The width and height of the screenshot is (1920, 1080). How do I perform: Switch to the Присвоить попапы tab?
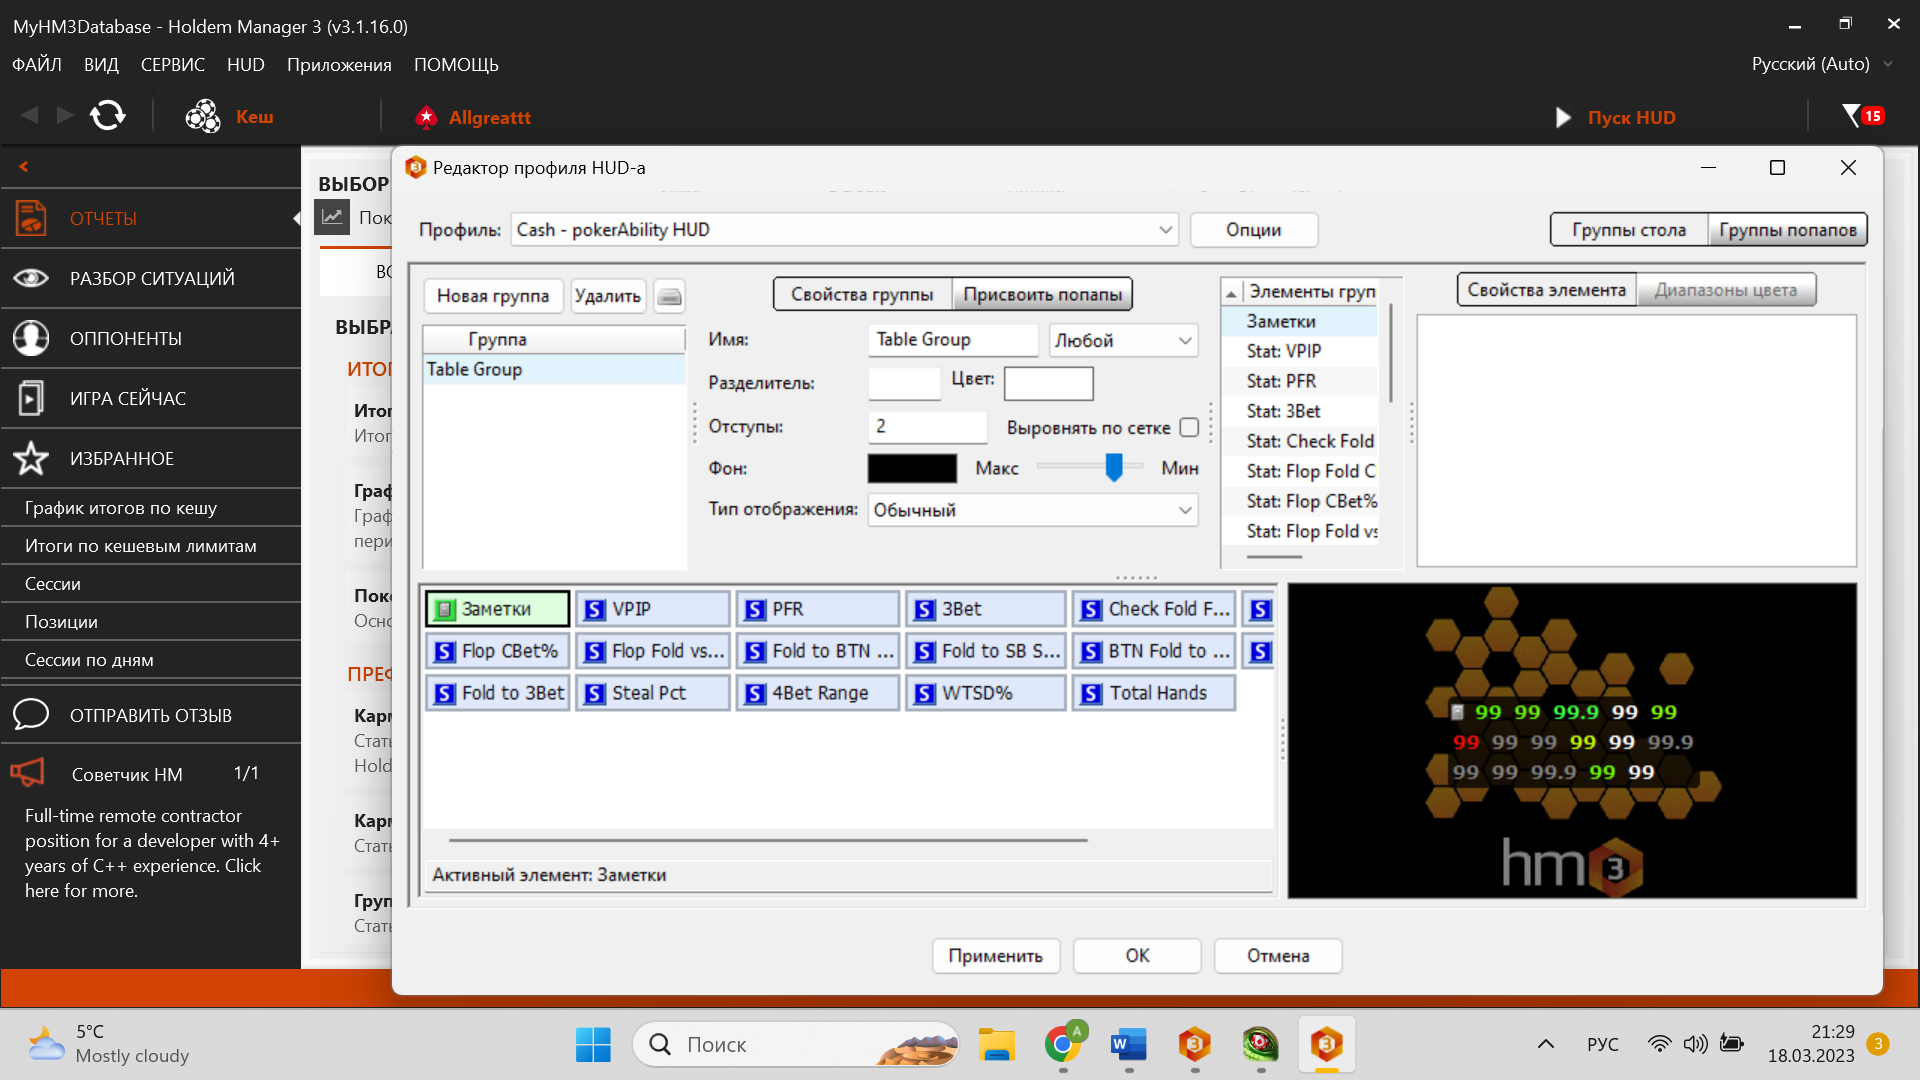tap(1042, 294)
